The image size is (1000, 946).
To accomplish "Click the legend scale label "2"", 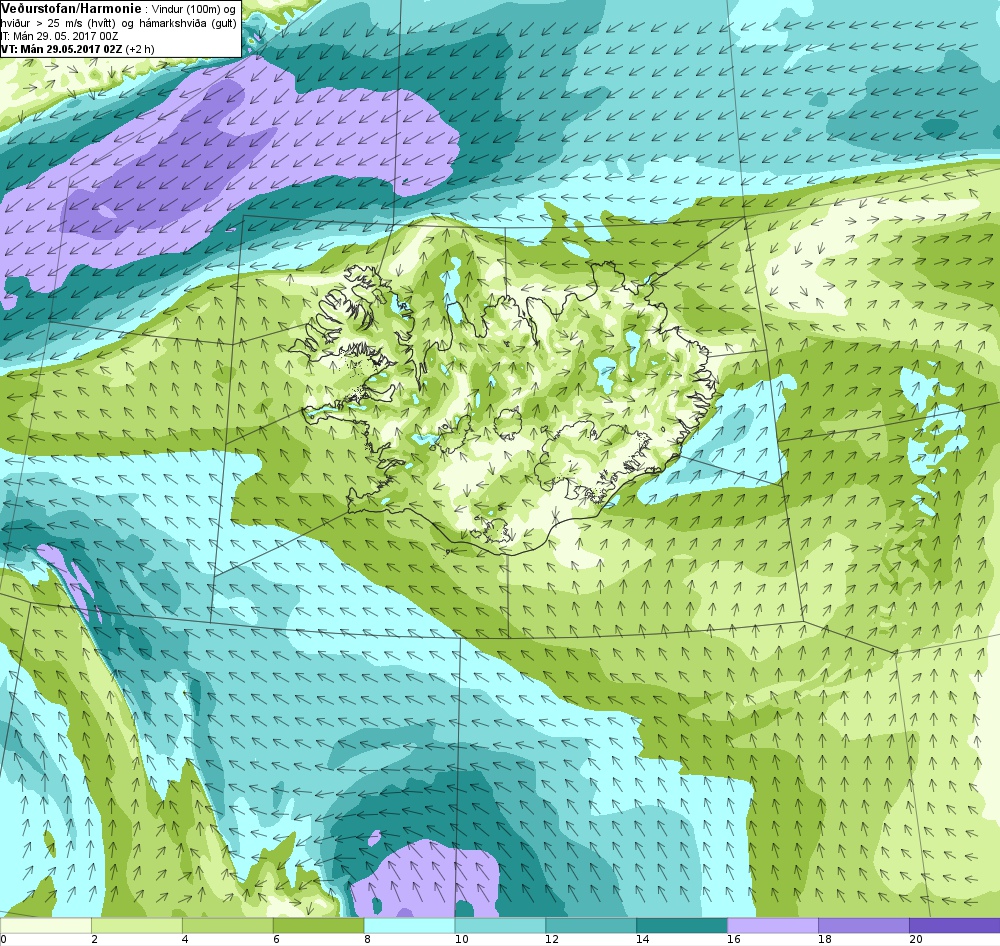I will (x=94, y=939).
